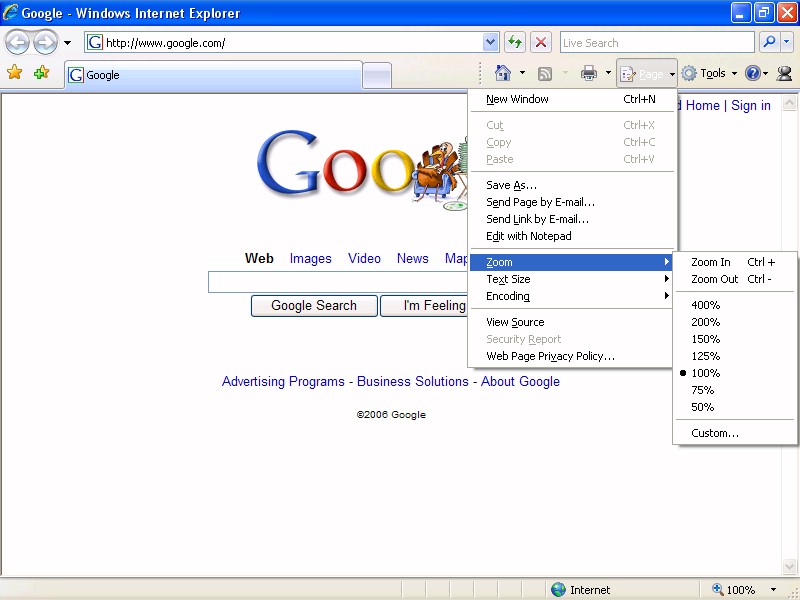This screenshot has width=800, height=600.
Task: Choose Send Page by E-mail...
Action: (x=571, y=202)
